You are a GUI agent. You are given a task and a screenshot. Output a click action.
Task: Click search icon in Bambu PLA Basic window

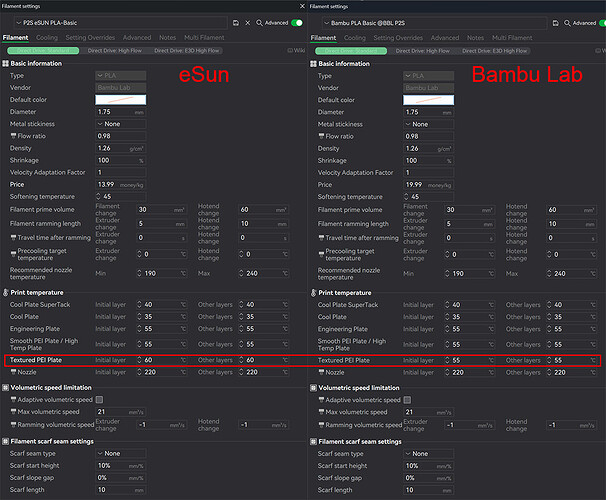[567, 23]
